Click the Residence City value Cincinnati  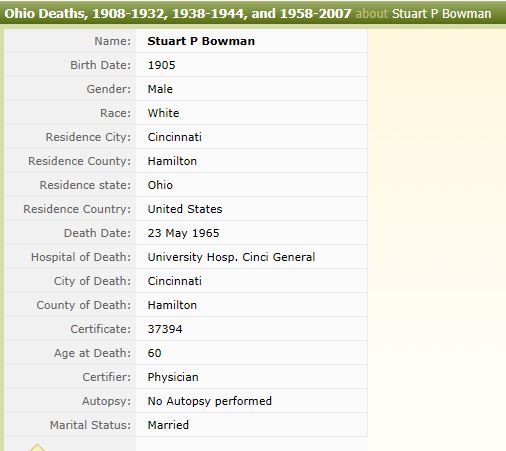175,137
